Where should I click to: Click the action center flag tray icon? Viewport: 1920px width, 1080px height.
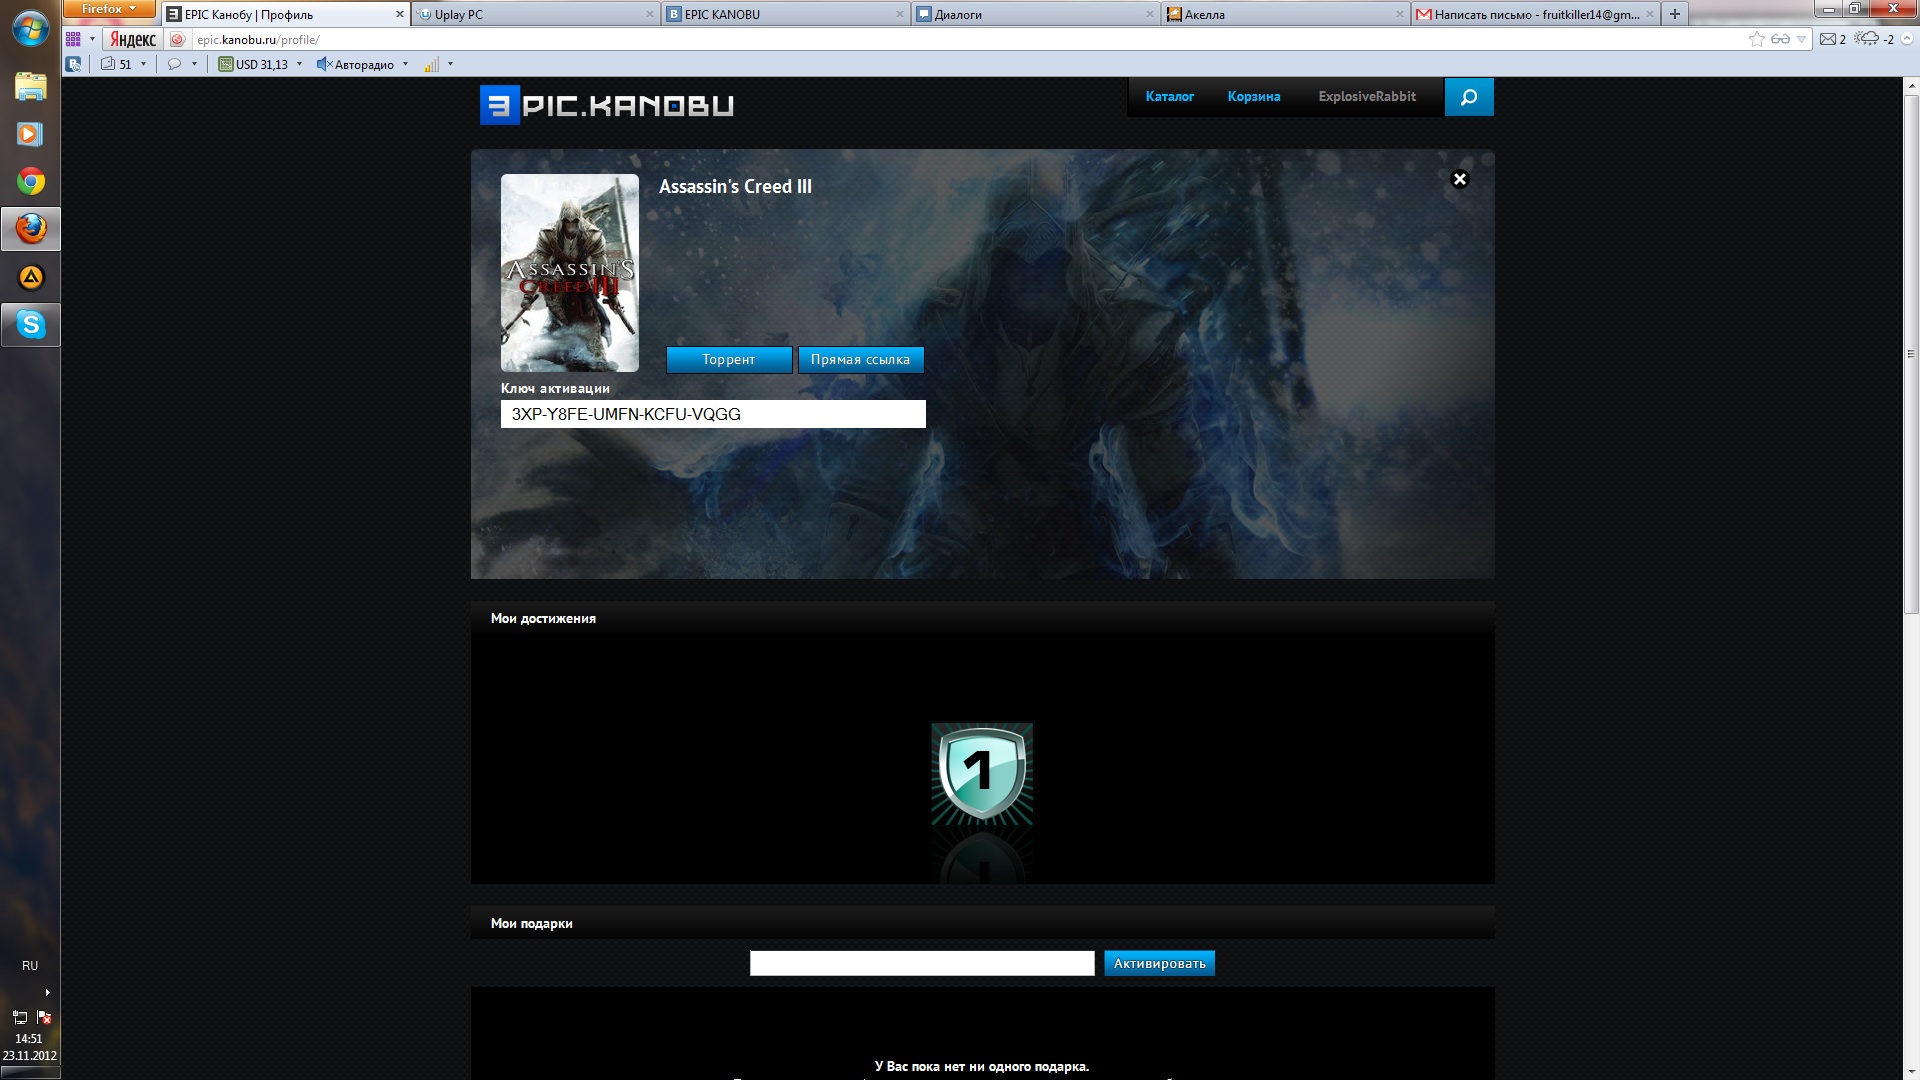click(x=44, y=1017)
